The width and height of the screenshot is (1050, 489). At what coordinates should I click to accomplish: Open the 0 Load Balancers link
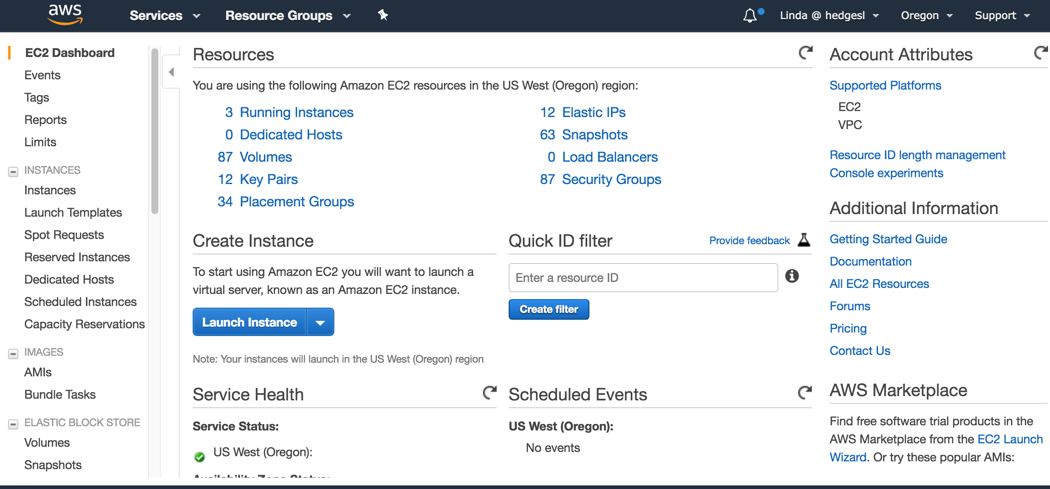603,157
